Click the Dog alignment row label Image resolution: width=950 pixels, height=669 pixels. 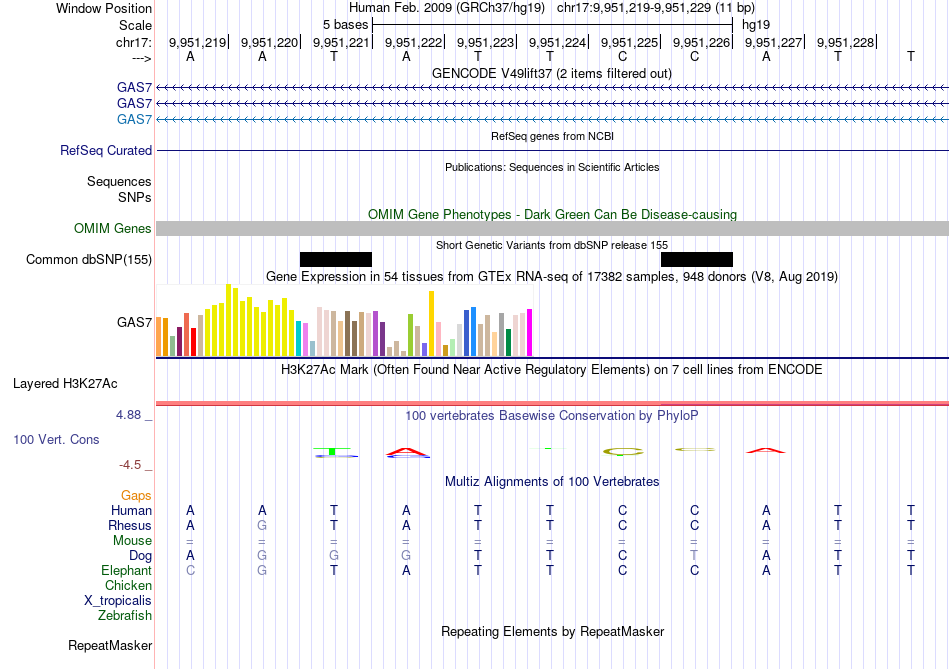(x=141, y=556)
